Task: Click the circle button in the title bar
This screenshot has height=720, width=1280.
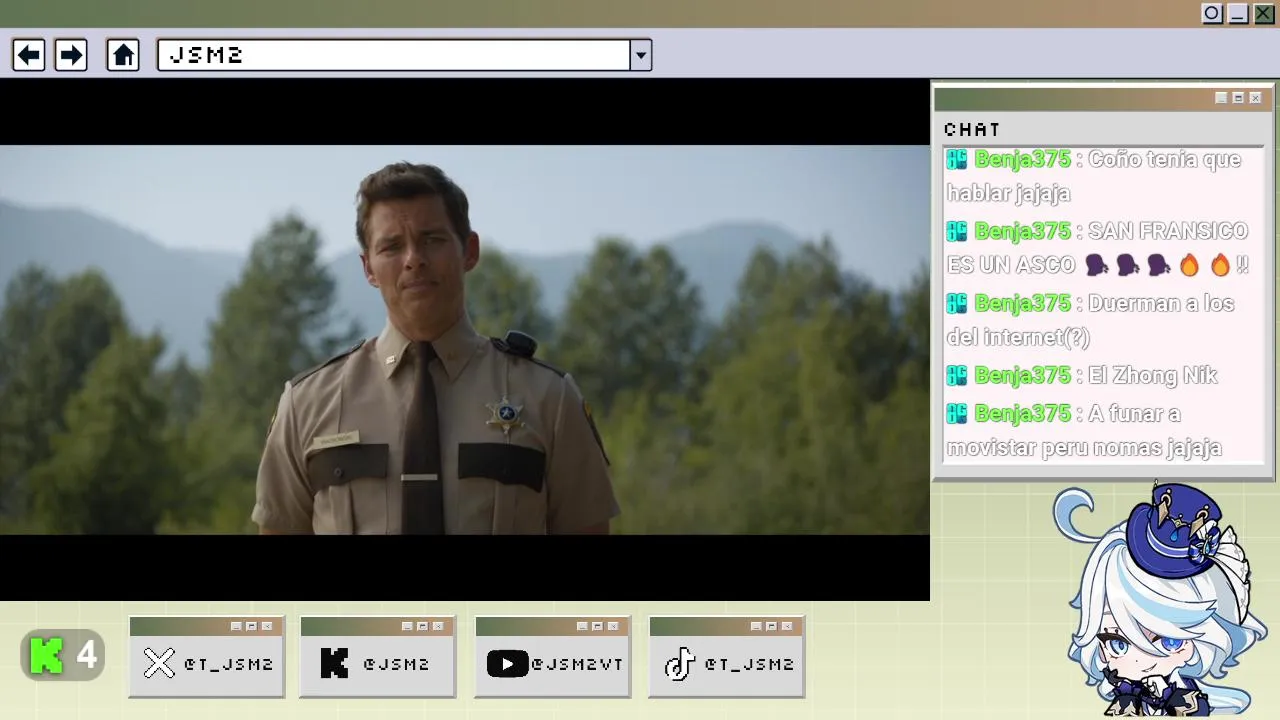Action: [1212, 14]
